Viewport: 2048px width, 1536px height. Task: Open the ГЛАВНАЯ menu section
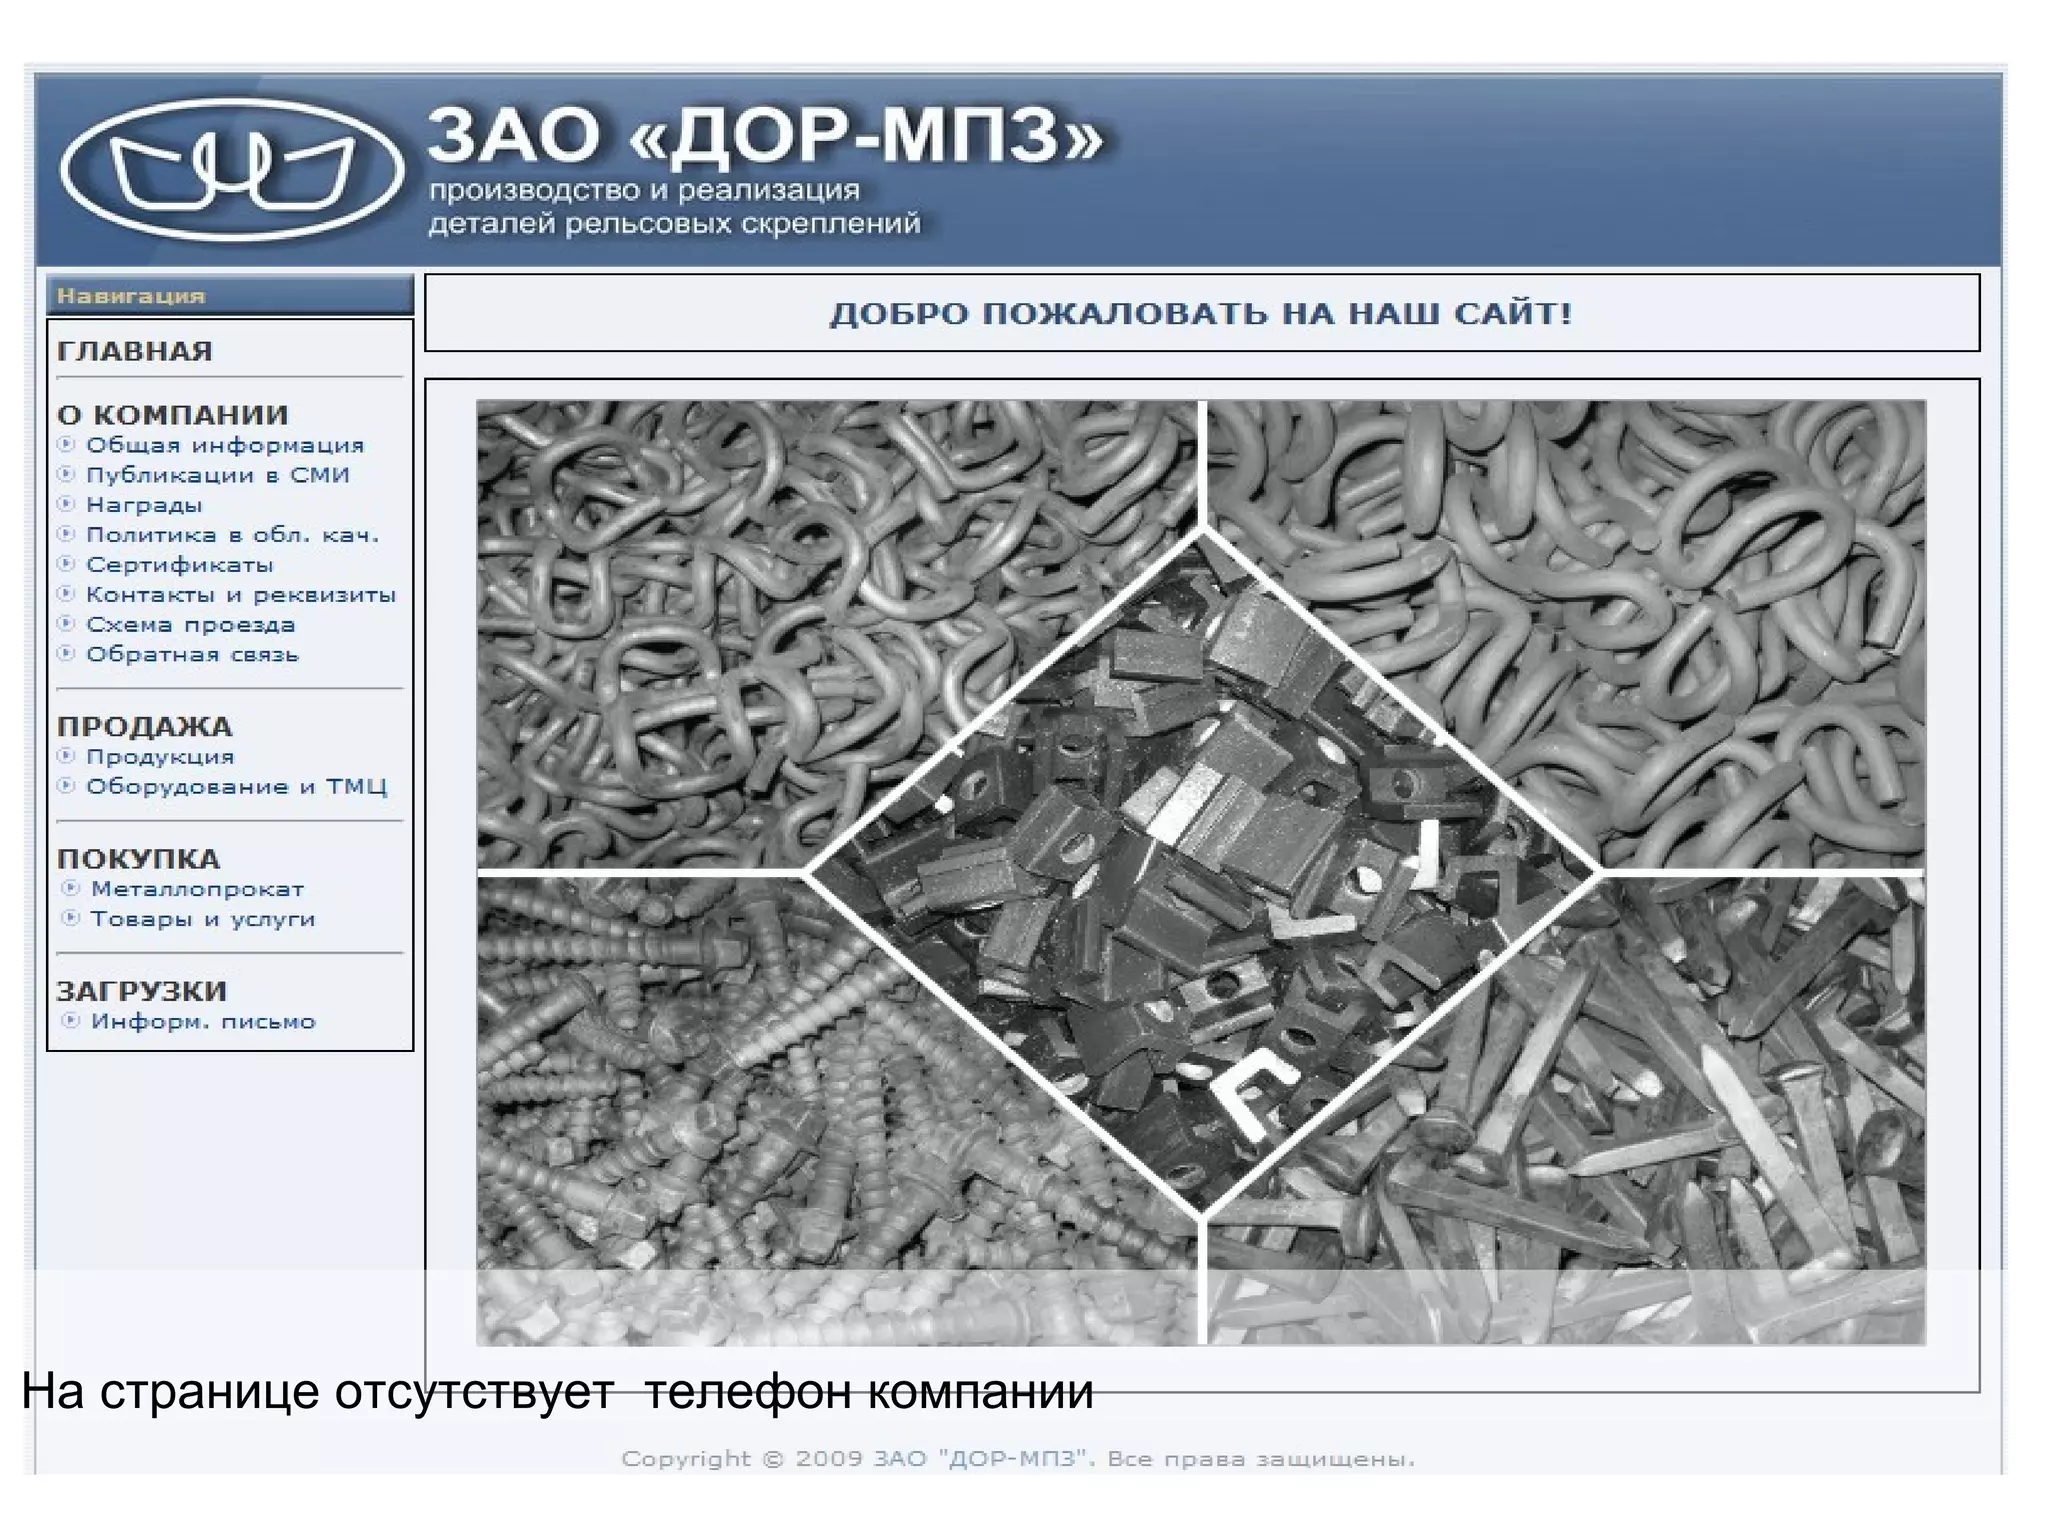(x=135, y=351)
